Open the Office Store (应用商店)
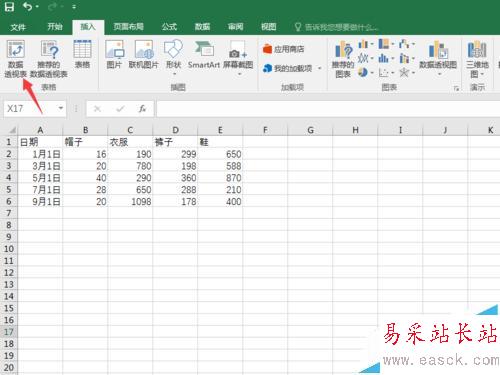 click(x=283, y=49)
